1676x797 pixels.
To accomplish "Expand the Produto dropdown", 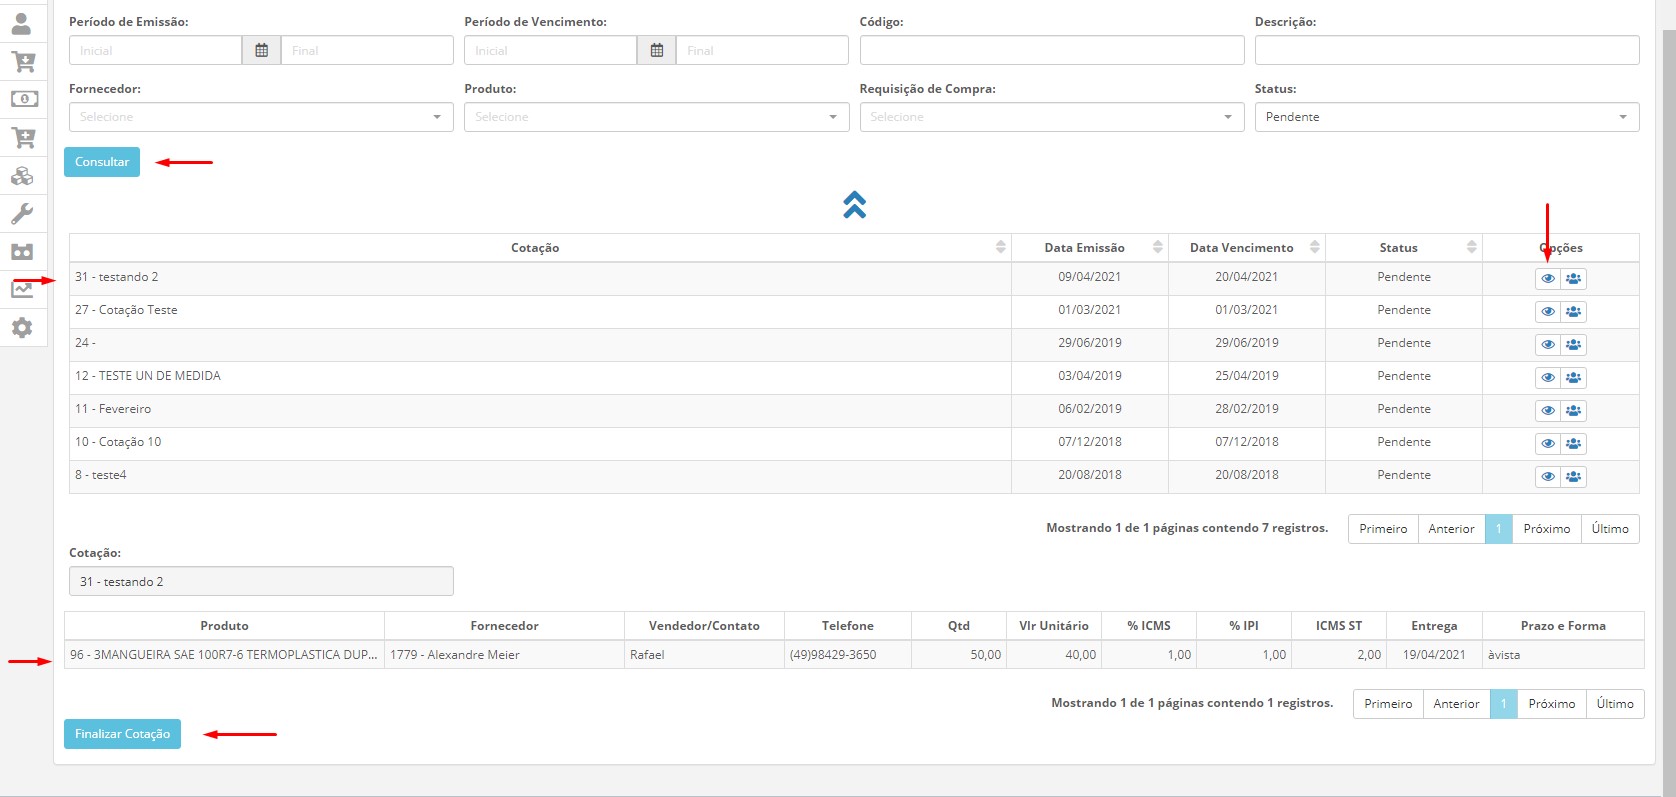I will [x=656, y=117].
